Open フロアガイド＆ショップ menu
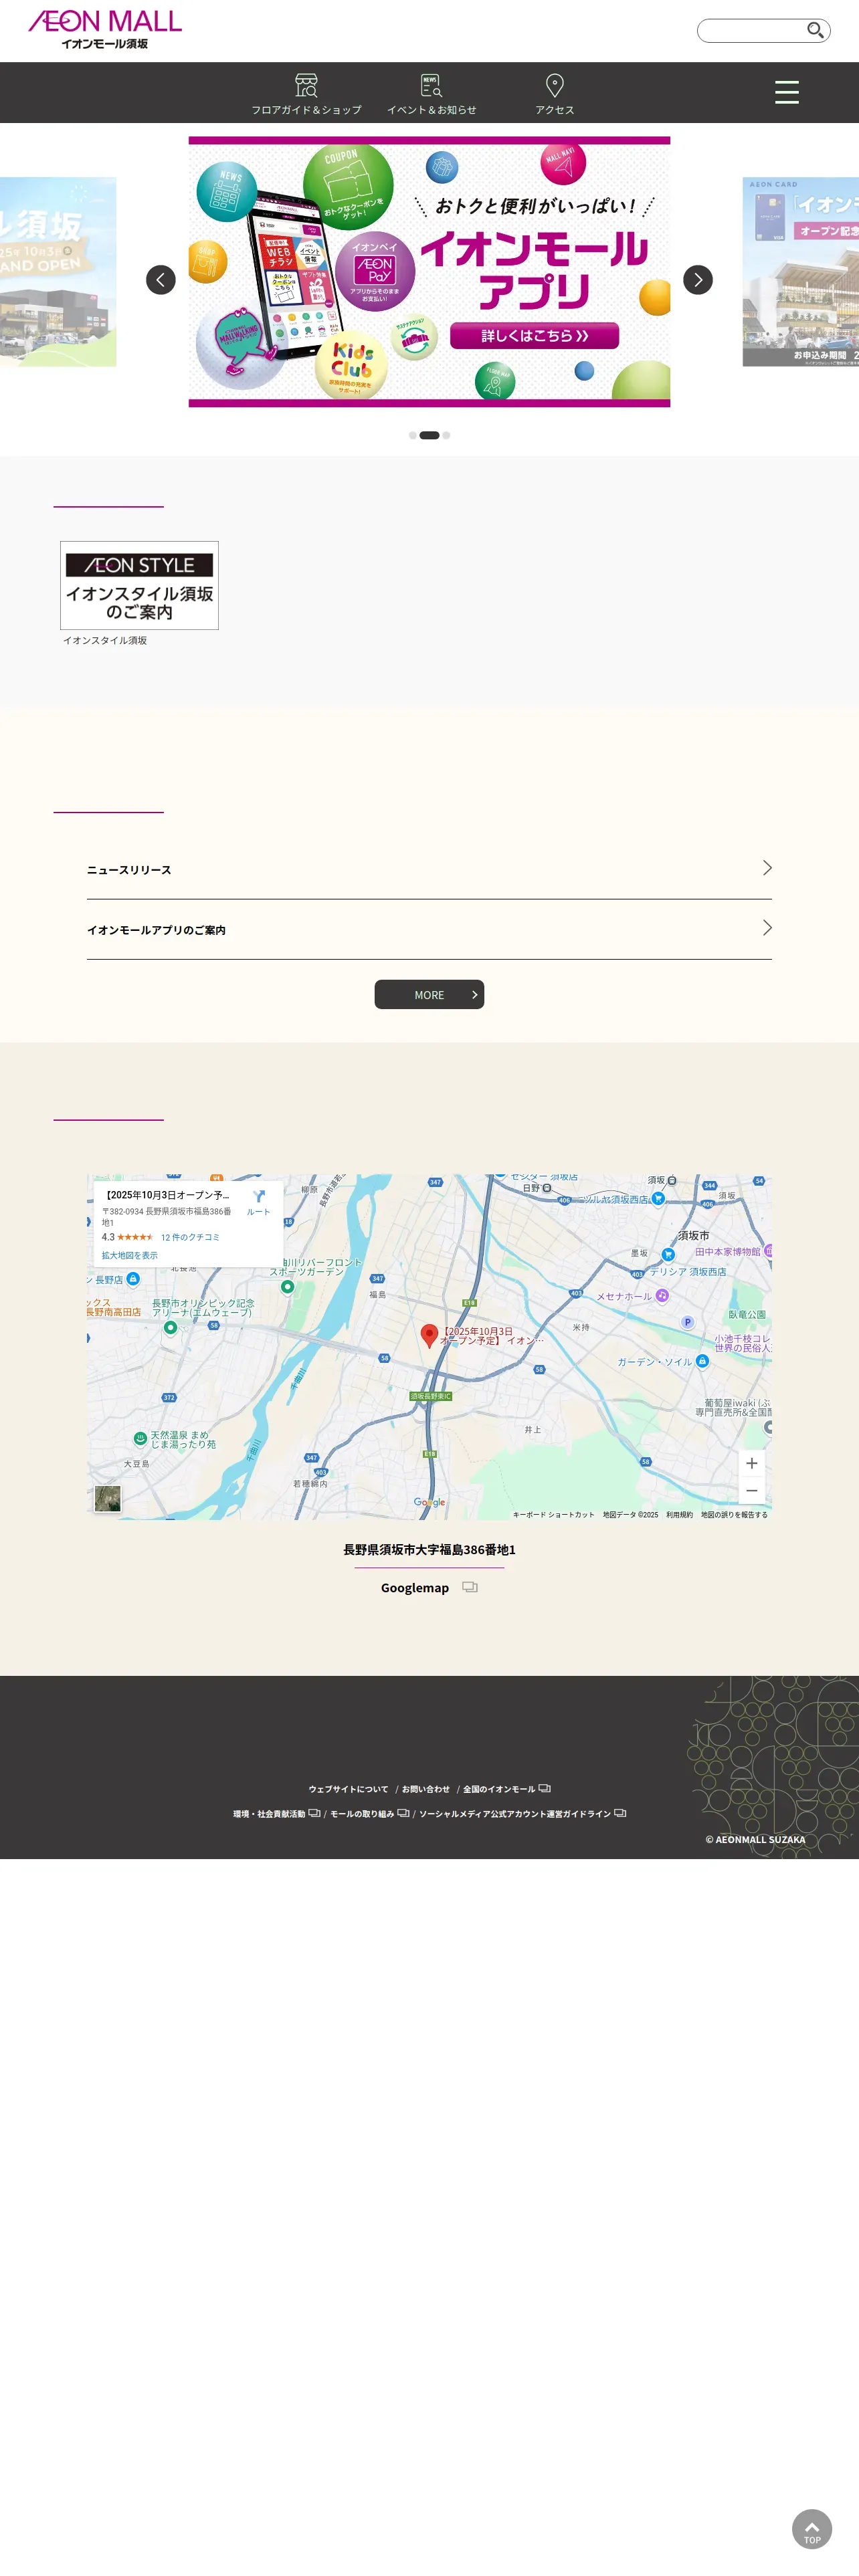859x2576 pixels. click(306, 93)
